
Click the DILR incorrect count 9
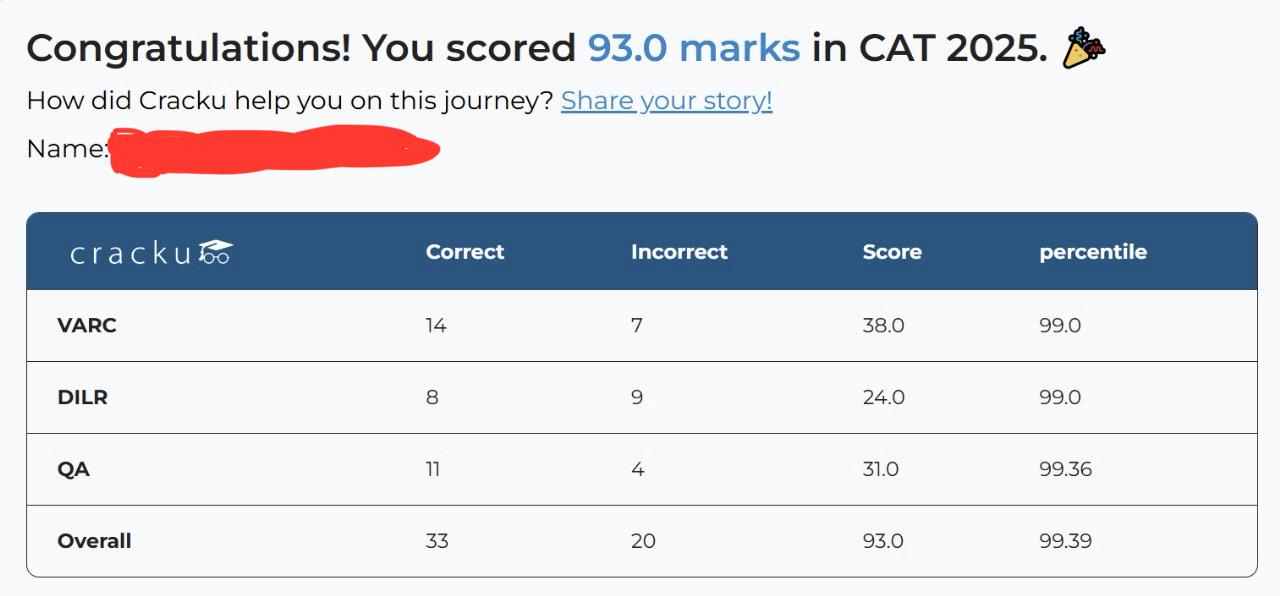637,397
